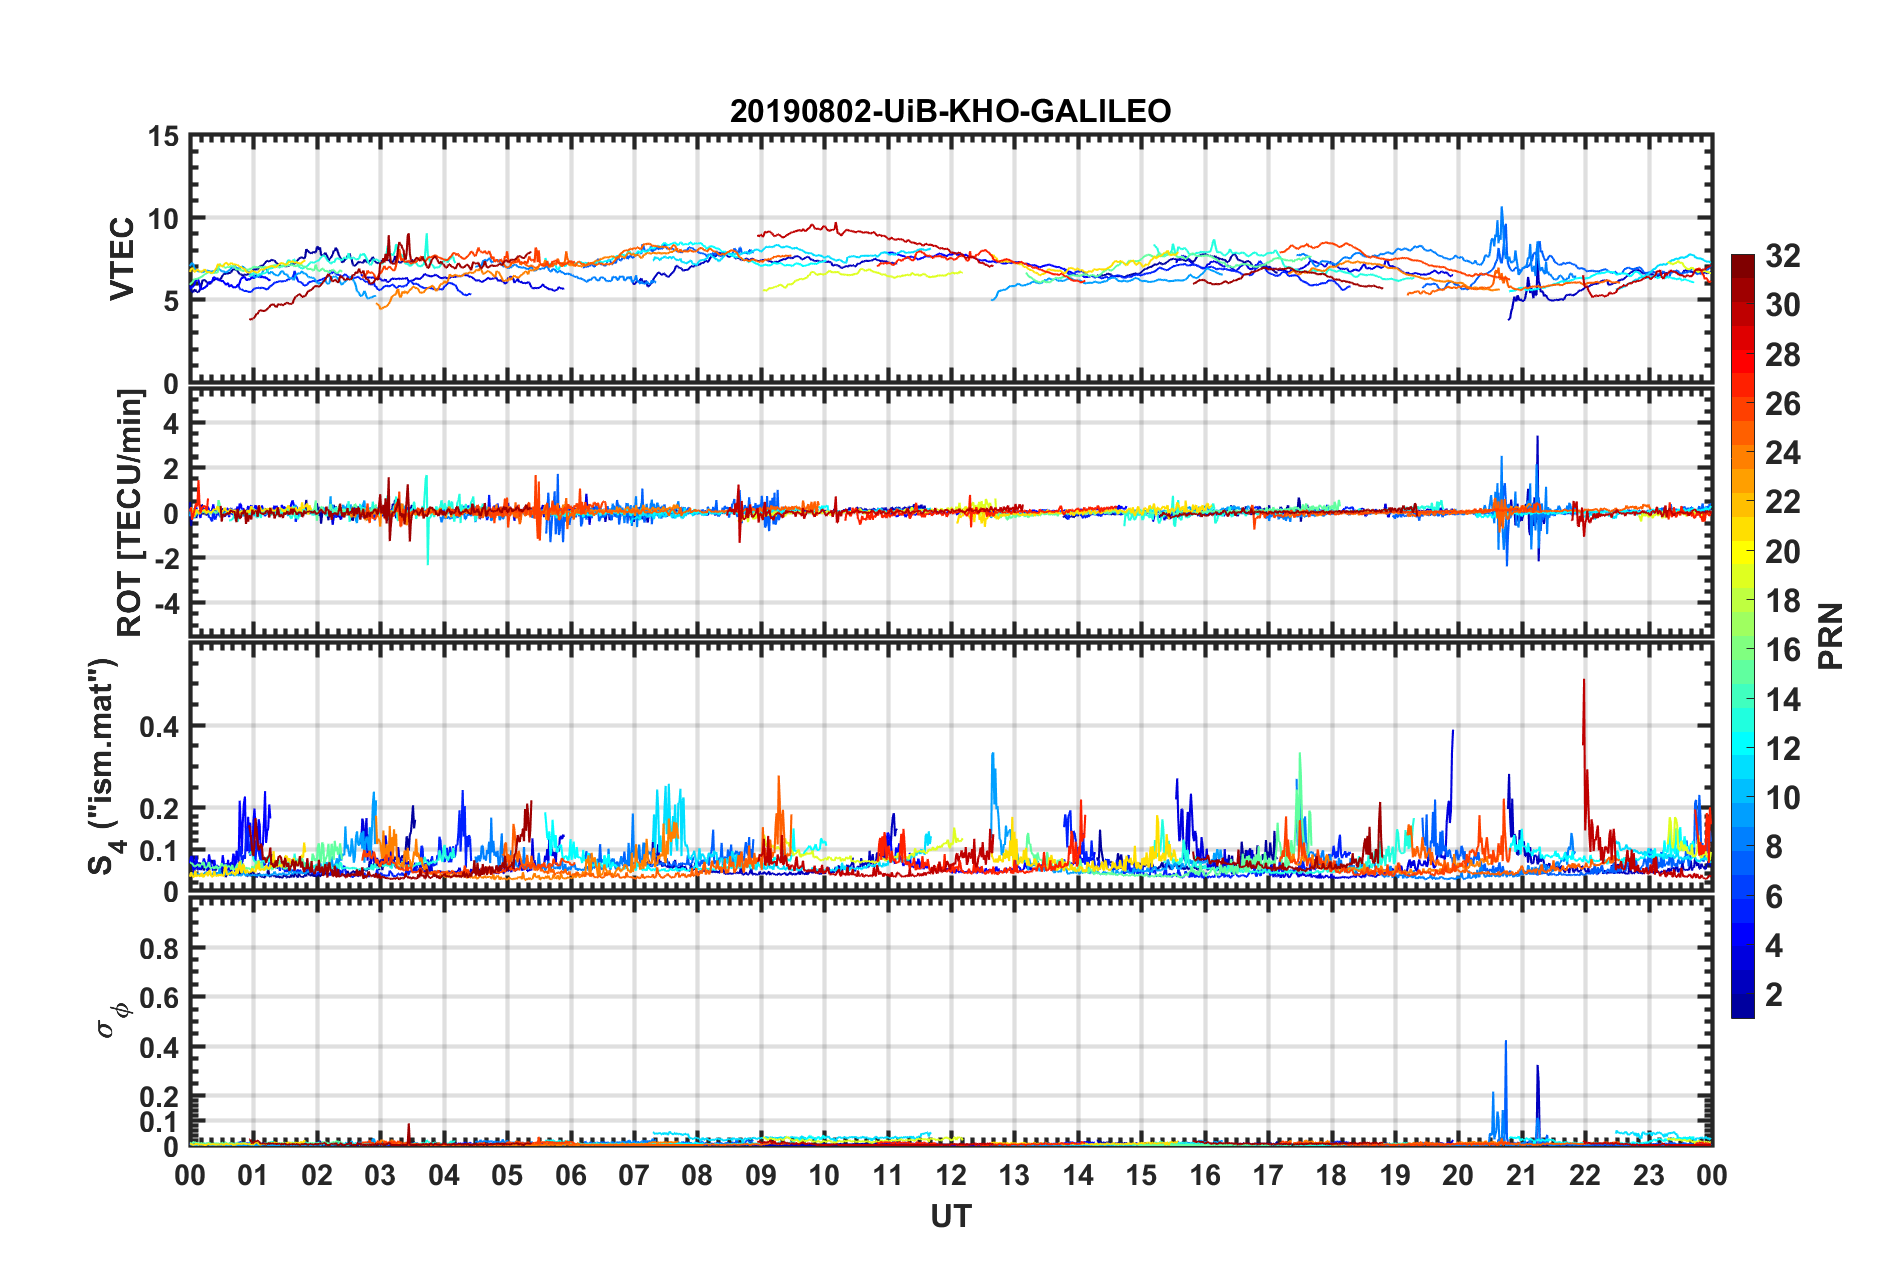Select colorbar tick label 16
The height and width of the screenshot is (1272, 1902).
coord(1782,650)
